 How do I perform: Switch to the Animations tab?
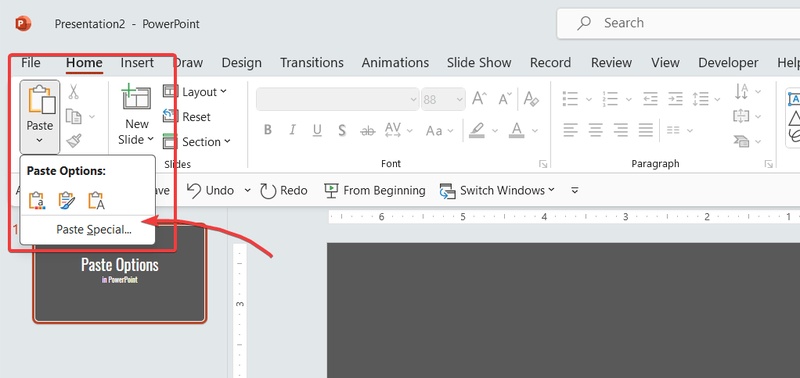395,63
